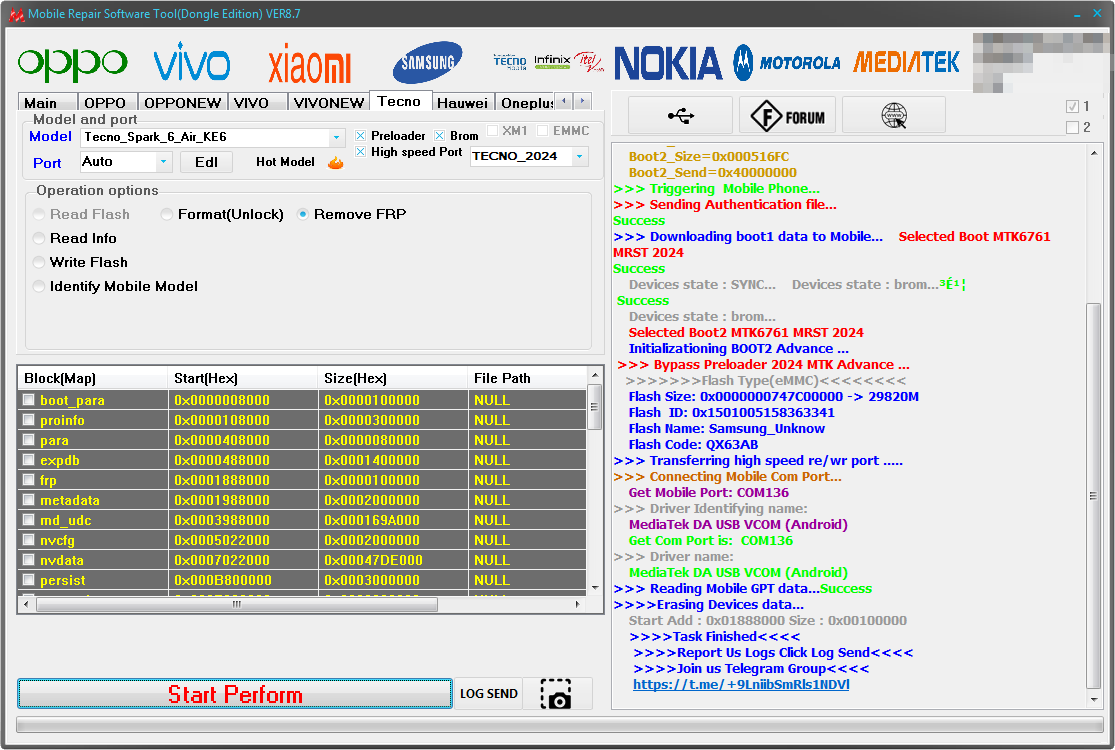Click the Tecno brand logo
The image size is (1115, 750).
(510, 62)
